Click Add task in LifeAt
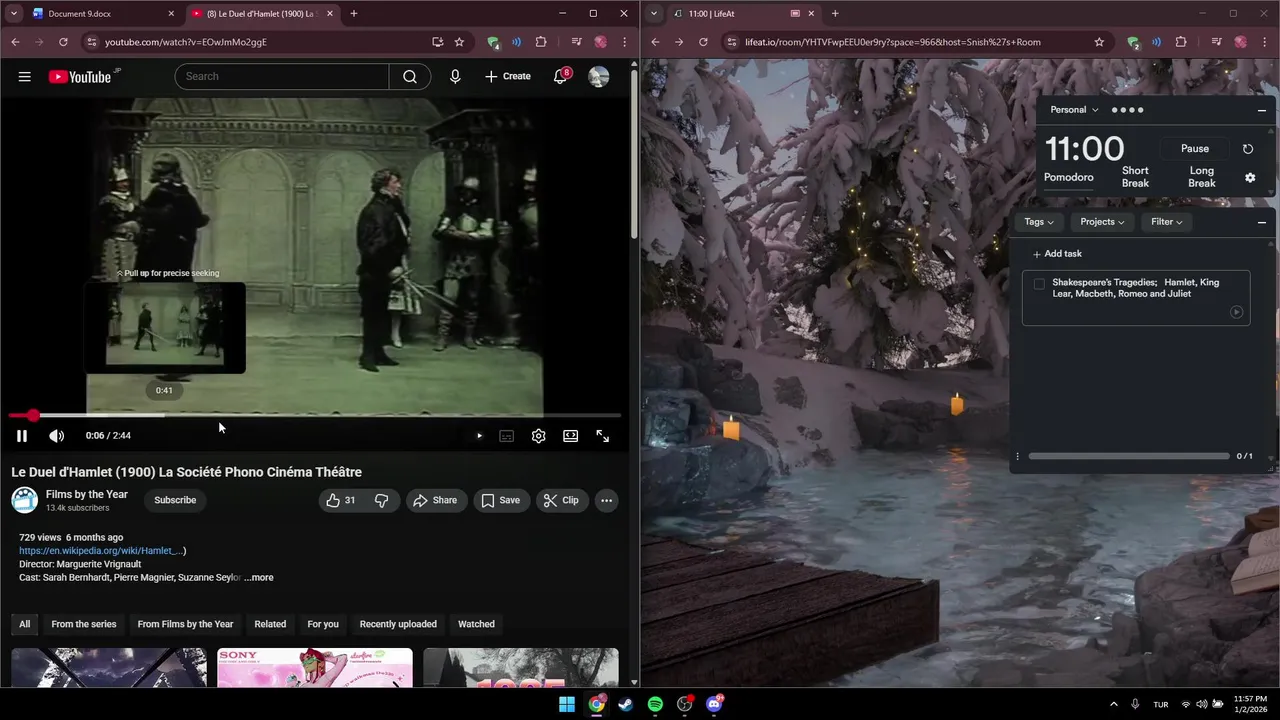This screenshot has height=720, width=1280. click(1057, 254)
